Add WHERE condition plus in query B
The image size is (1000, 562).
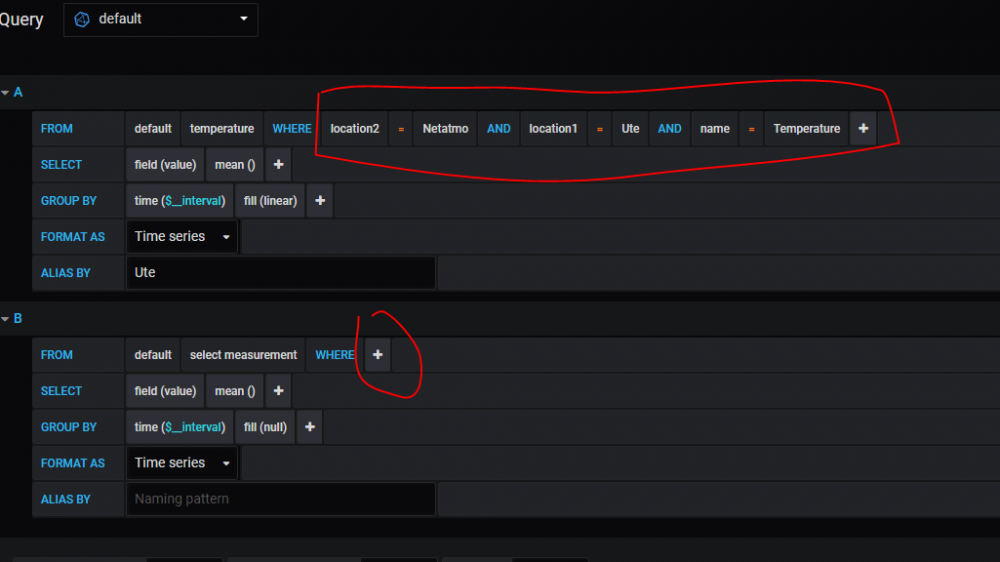tap(377, 355)
